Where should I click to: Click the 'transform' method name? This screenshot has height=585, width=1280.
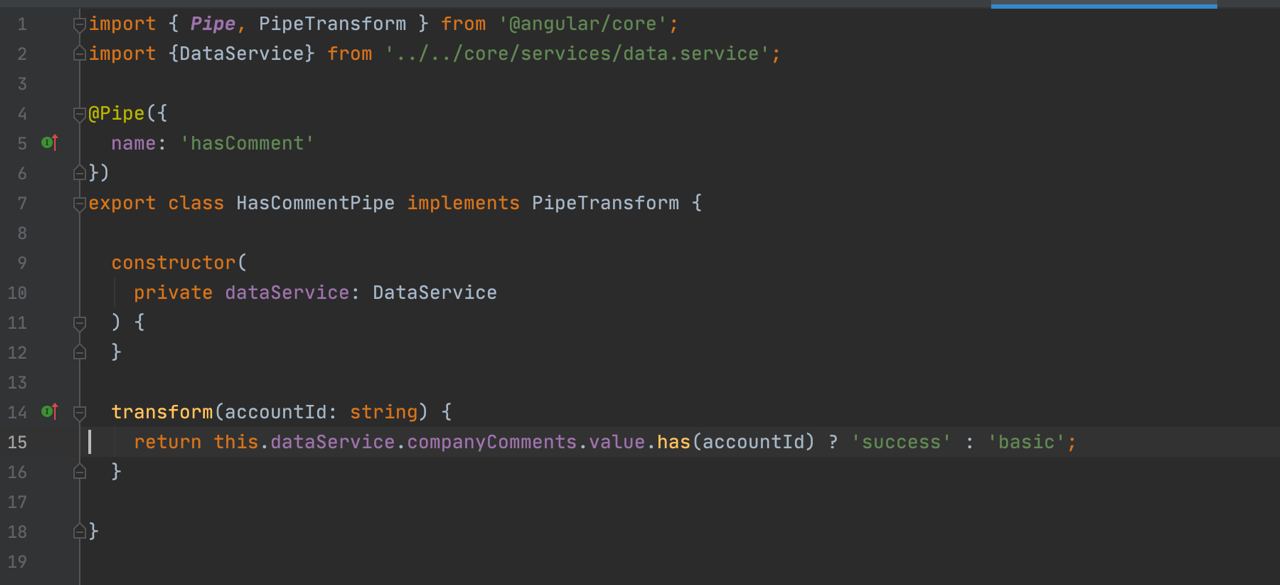(x=162, y=412)
